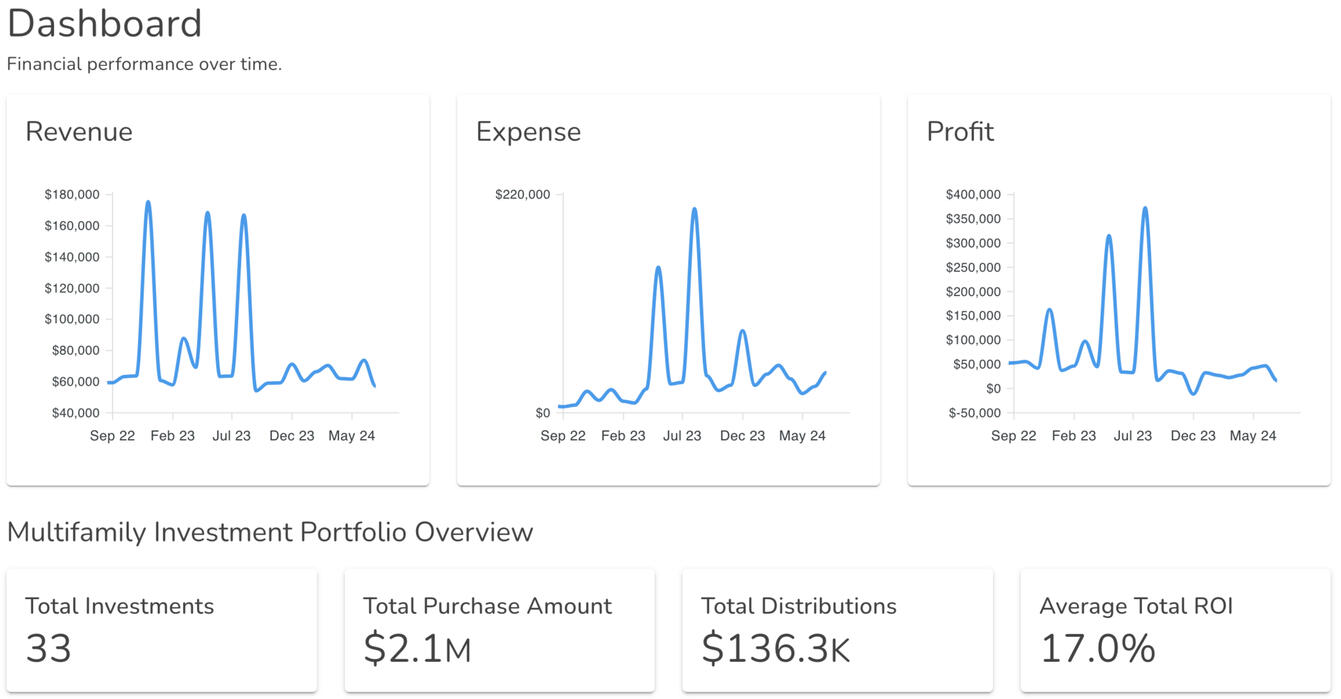The width and height of the screenshot is (1341, 699).
Task: Click the first tall peak in Revenue chart
Action: pos(148,203)
